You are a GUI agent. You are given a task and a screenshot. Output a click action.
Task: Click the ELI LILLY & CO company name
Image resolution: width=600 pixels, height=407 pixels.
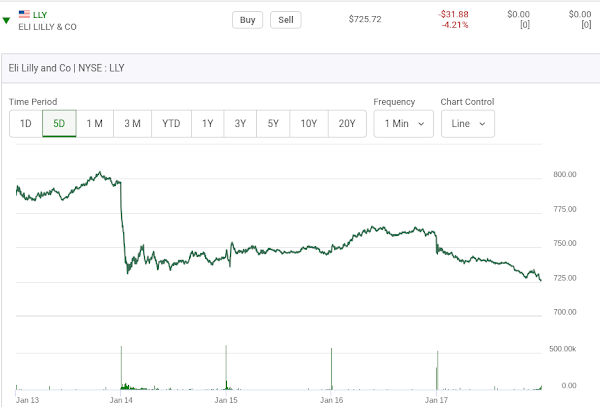(x=47, y=27)
